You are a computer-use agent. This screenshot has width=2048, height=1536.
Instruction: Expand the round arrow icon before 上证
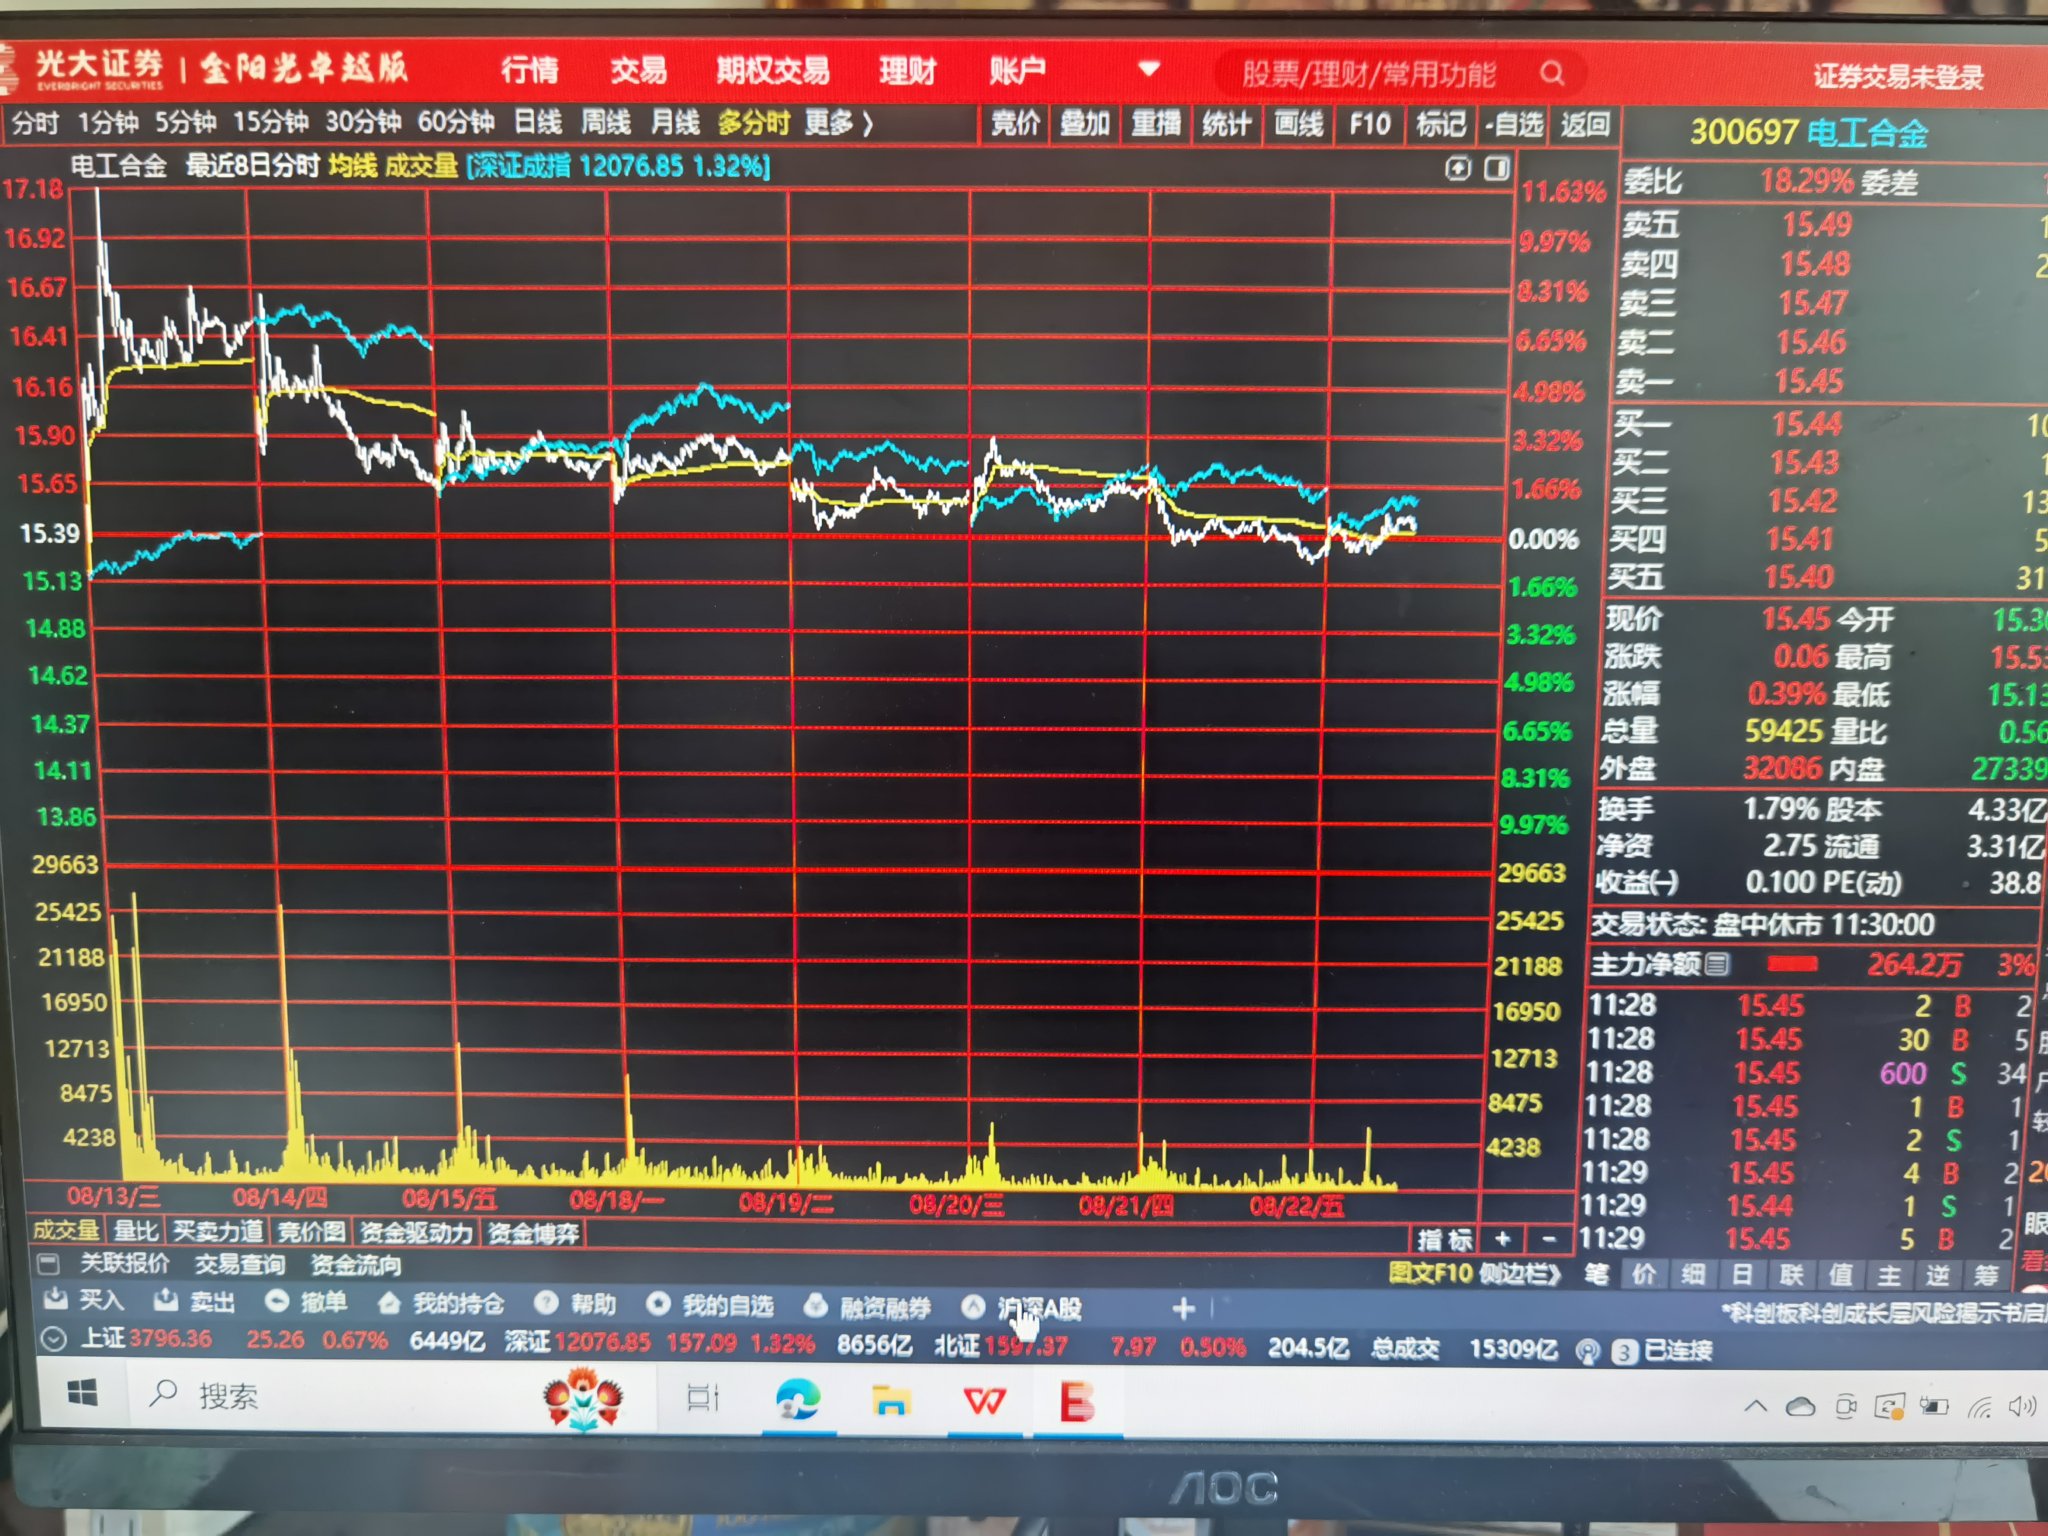[x=54, y=1338]
